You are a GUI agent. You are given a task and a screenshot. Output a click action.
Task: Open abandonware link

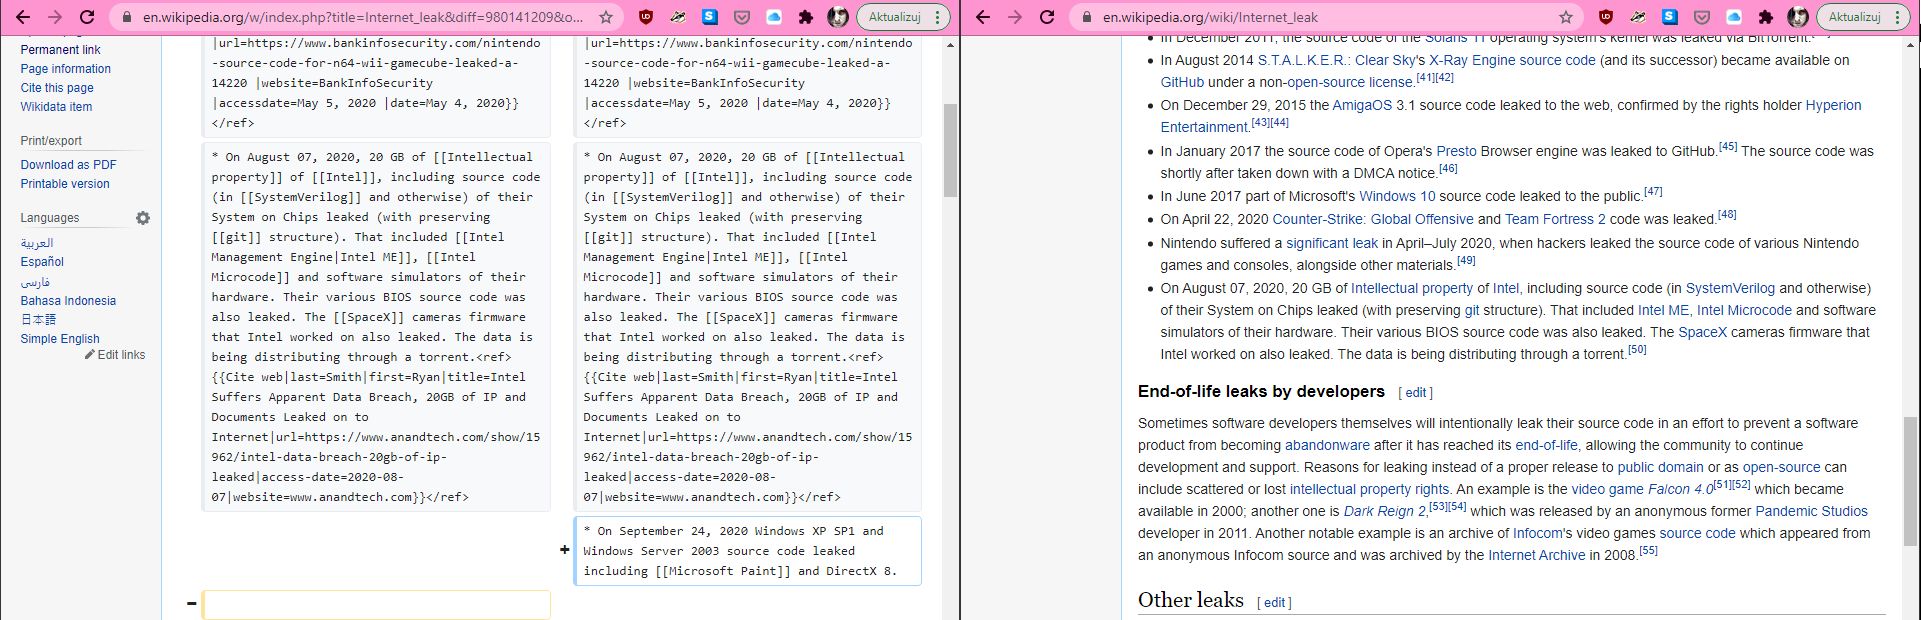tap(1327, 445)
